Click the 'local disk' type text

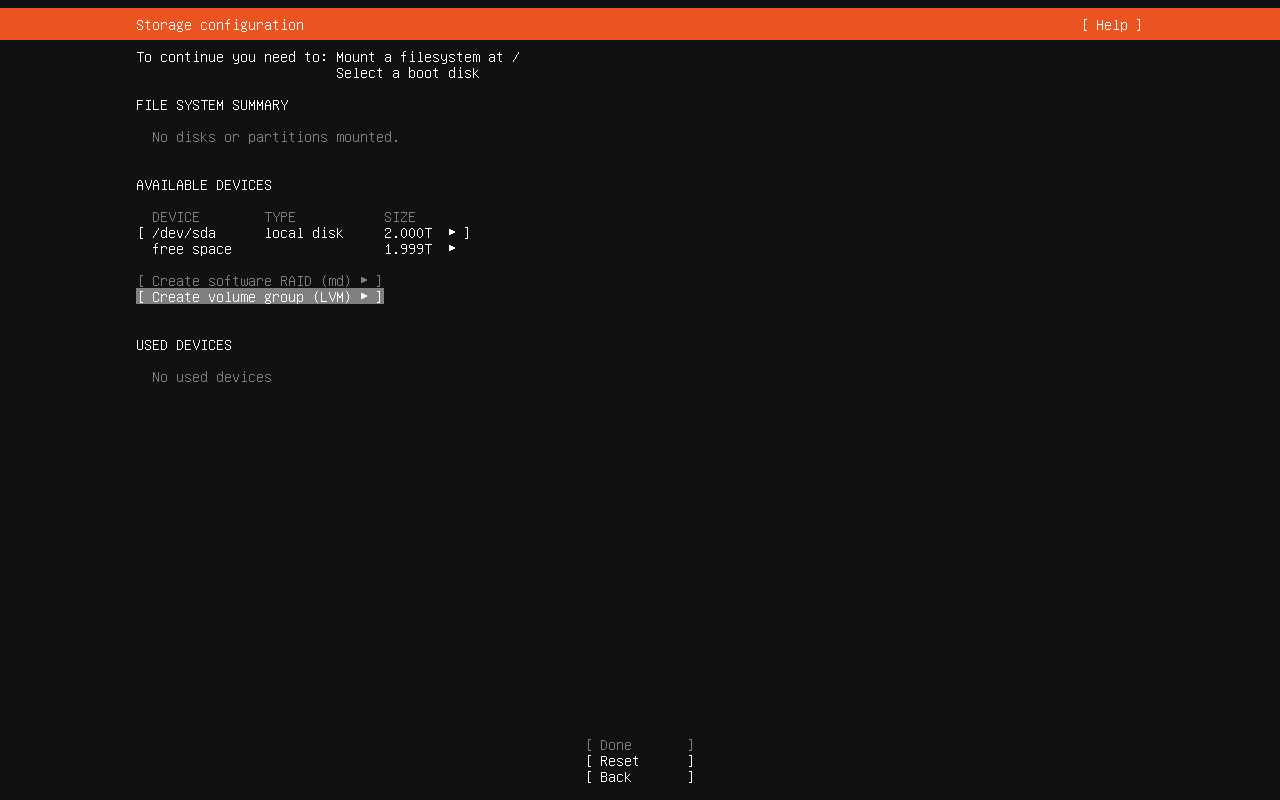click(x=304, y=233)
